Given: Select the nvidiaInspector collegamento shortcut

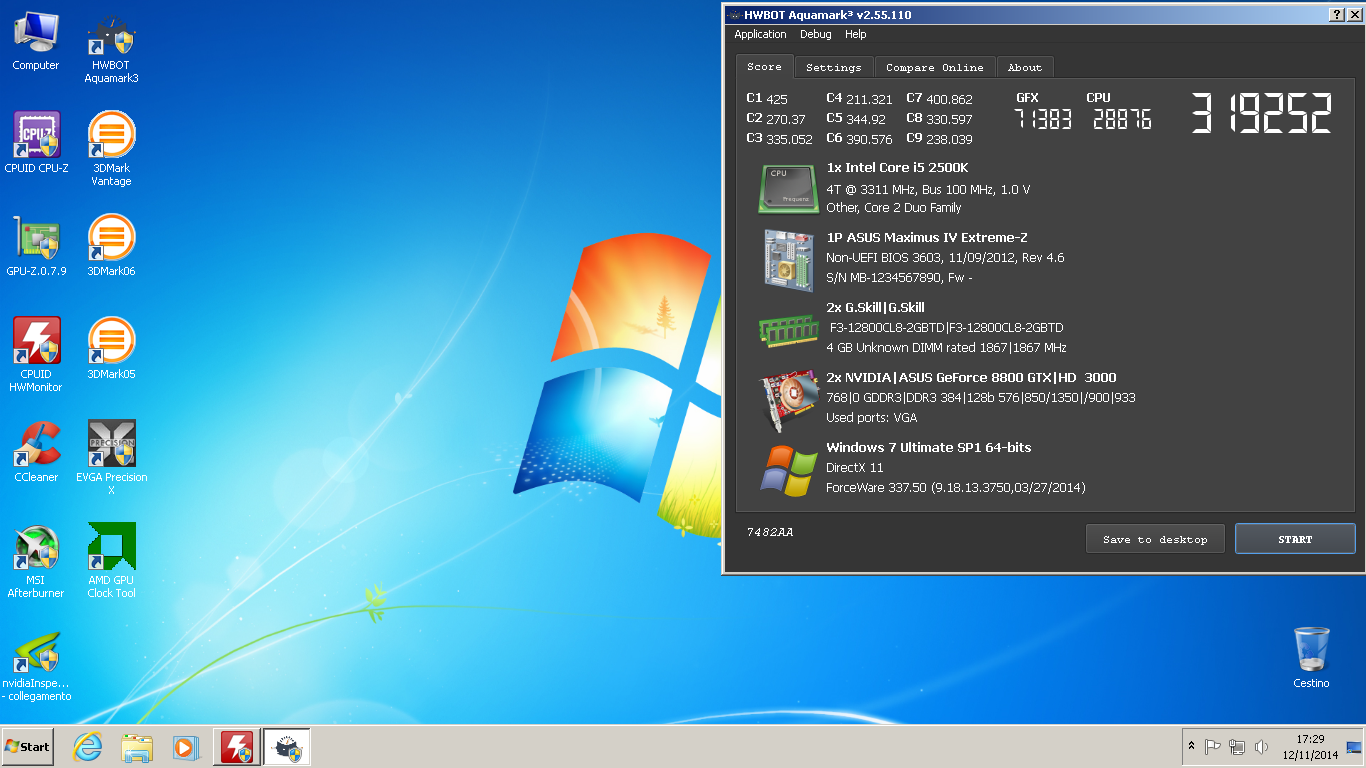Looking at the screenshot, I should click(37, 666).
